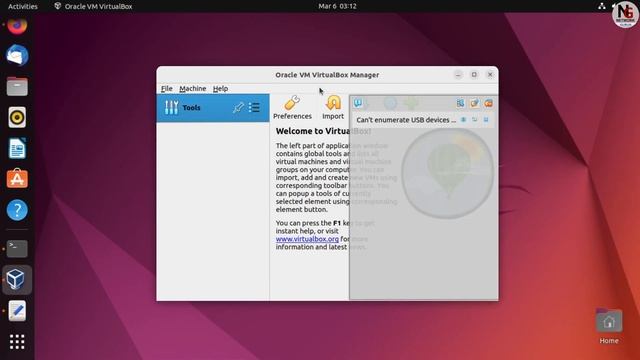The height and width of the screenshot is (360, 640).
Task: Open the clock showing Mar 6 03:12
Action: click(338, 6)
